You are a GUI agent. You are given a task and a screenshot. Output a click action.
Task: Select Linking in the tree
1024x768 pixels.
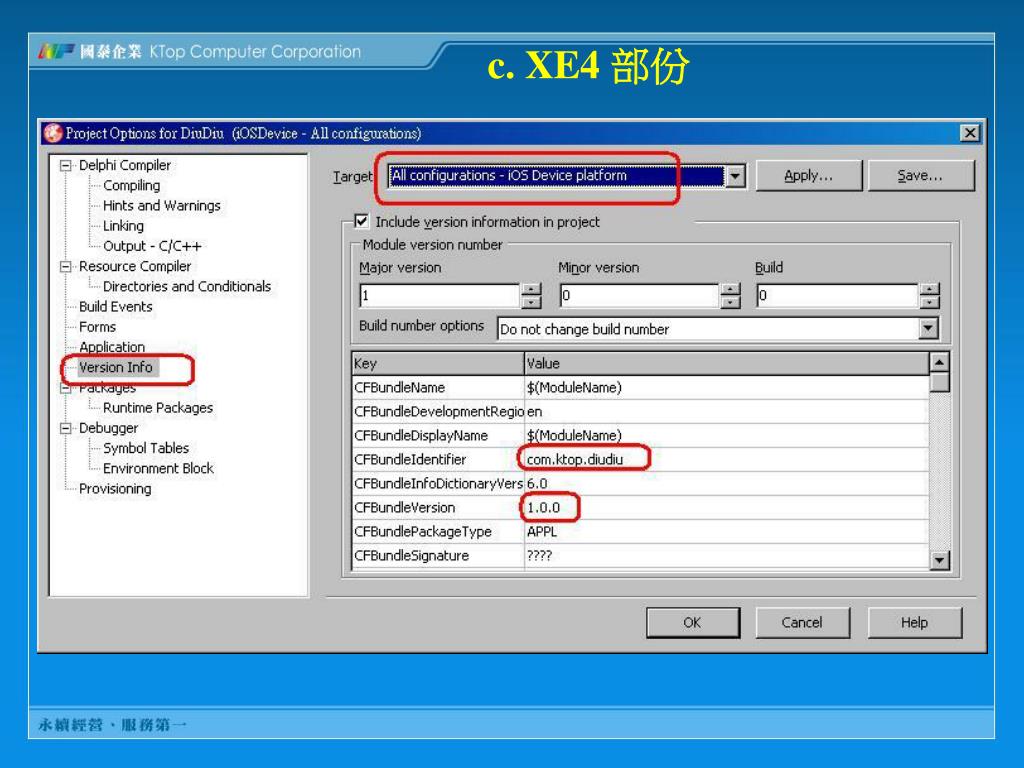[123, 226]
